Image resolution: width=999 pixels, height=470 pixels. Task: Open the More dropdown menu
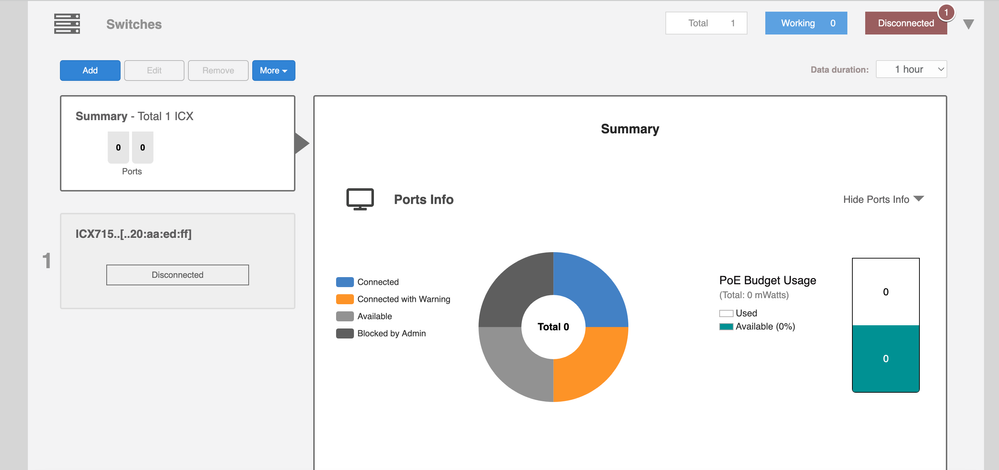(x=273, y=71)
